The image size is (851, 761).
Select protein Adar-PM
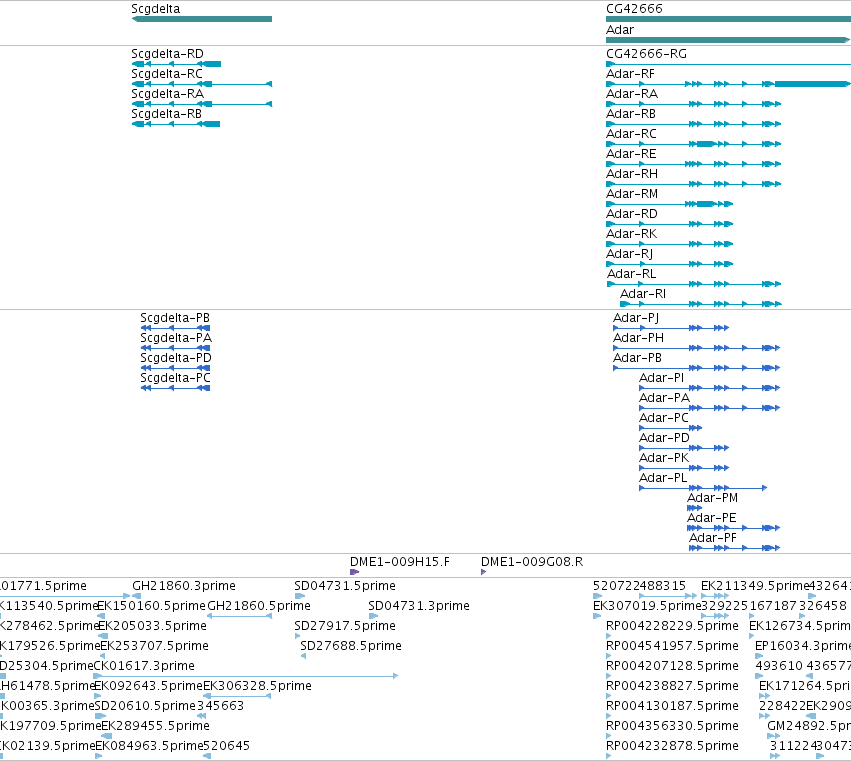coord(713,498)
